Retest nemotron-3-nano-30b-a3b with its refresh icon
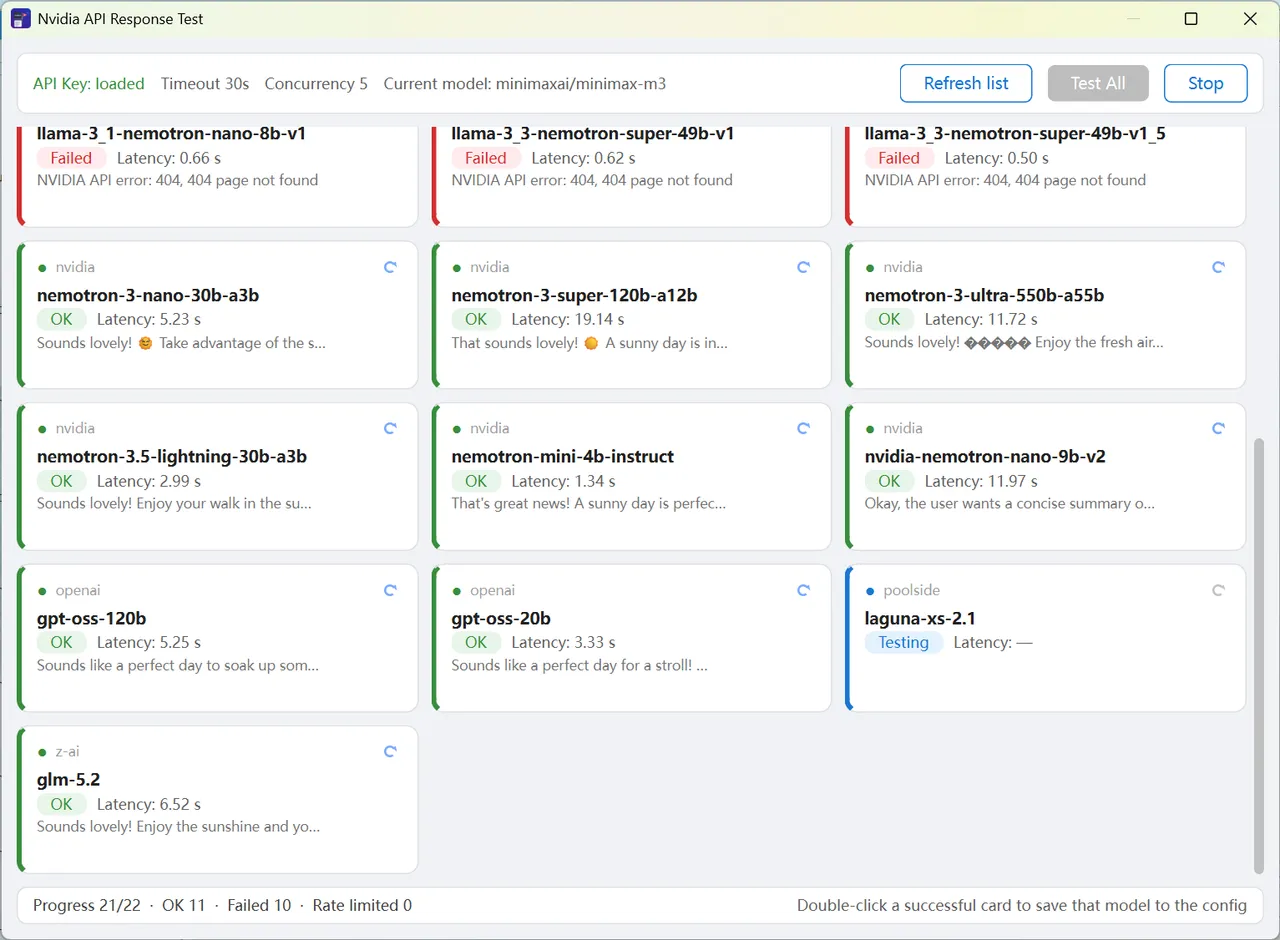 click(391, 267)
